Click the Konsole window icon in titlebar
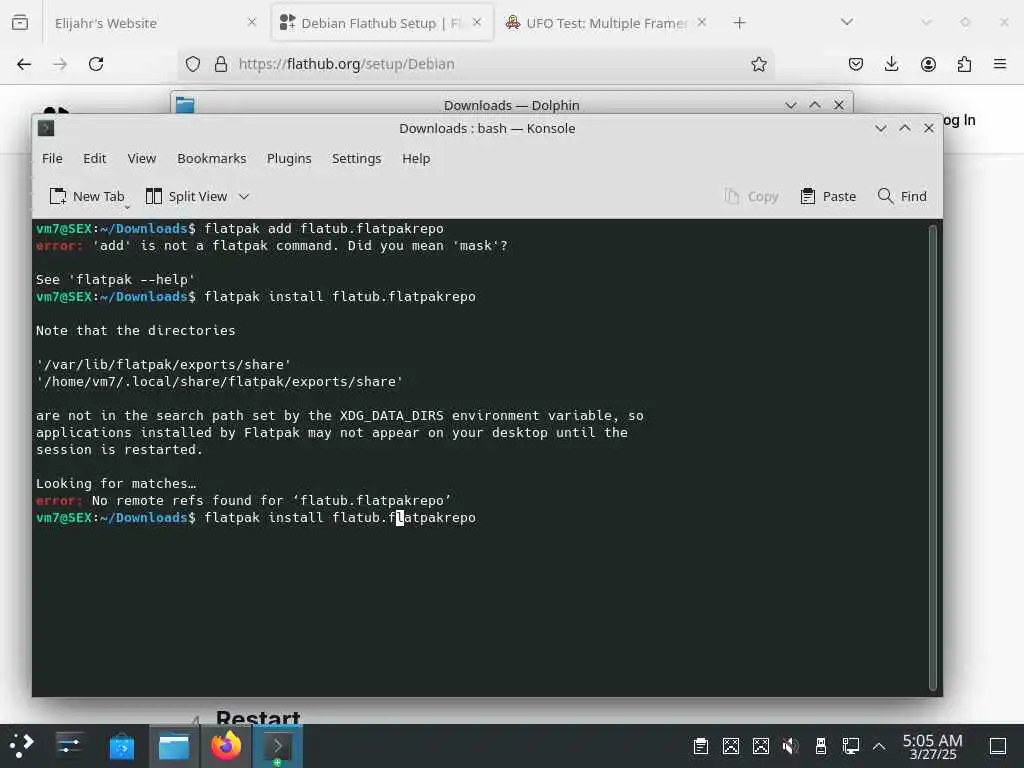The width and height of the screenshot is (1024, 768). coord(46,128)
